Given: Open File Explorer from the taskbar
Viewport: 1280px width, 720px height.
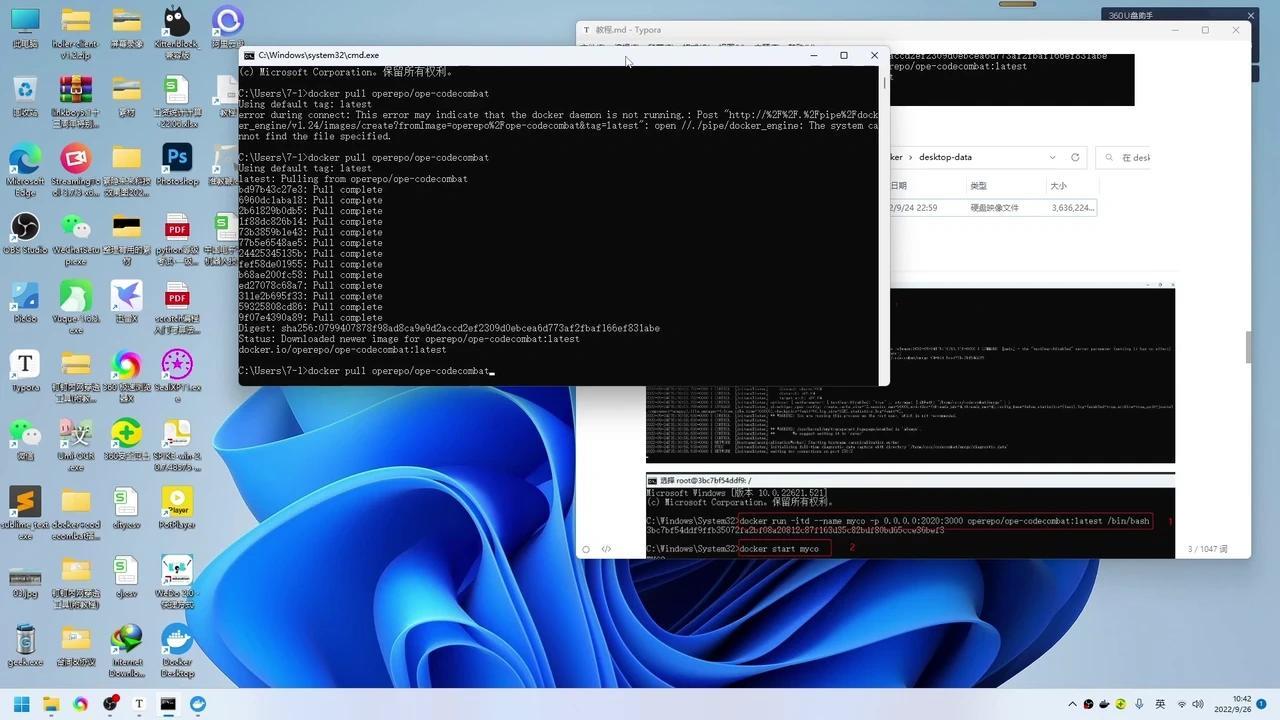Looking at the screenshot, I should pos(50,705).
